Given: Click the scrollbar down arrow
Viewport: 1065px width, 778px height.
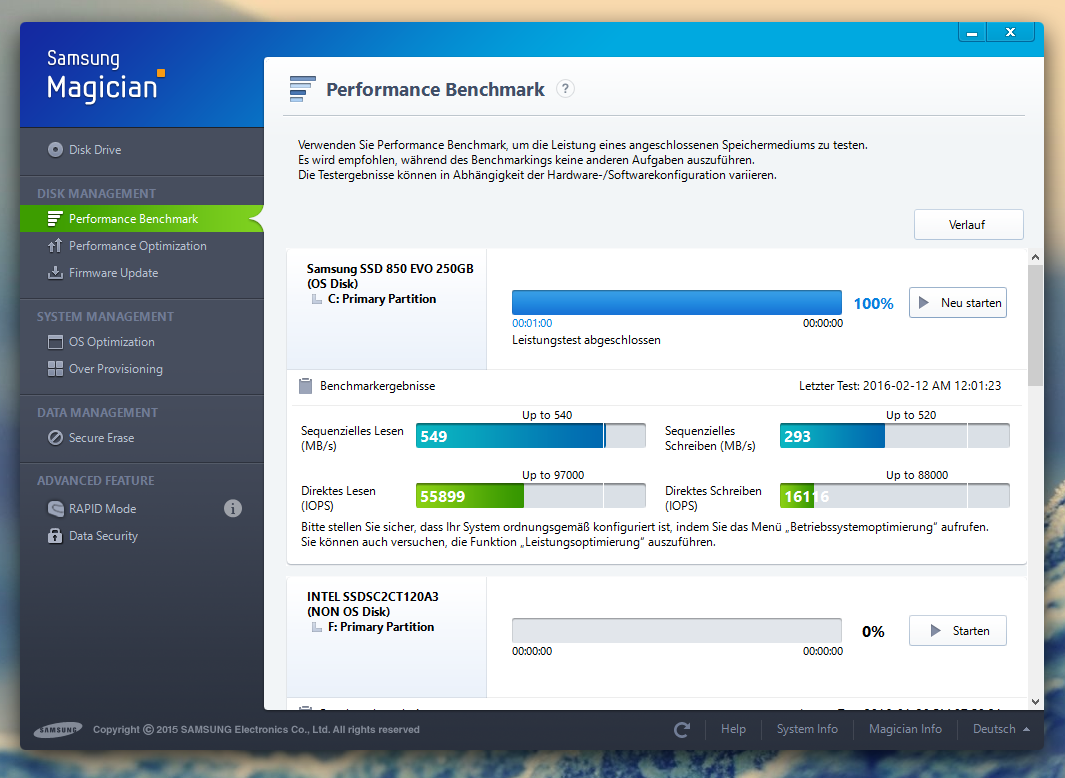Looking at the screenshot, I should pos(1035,702).
